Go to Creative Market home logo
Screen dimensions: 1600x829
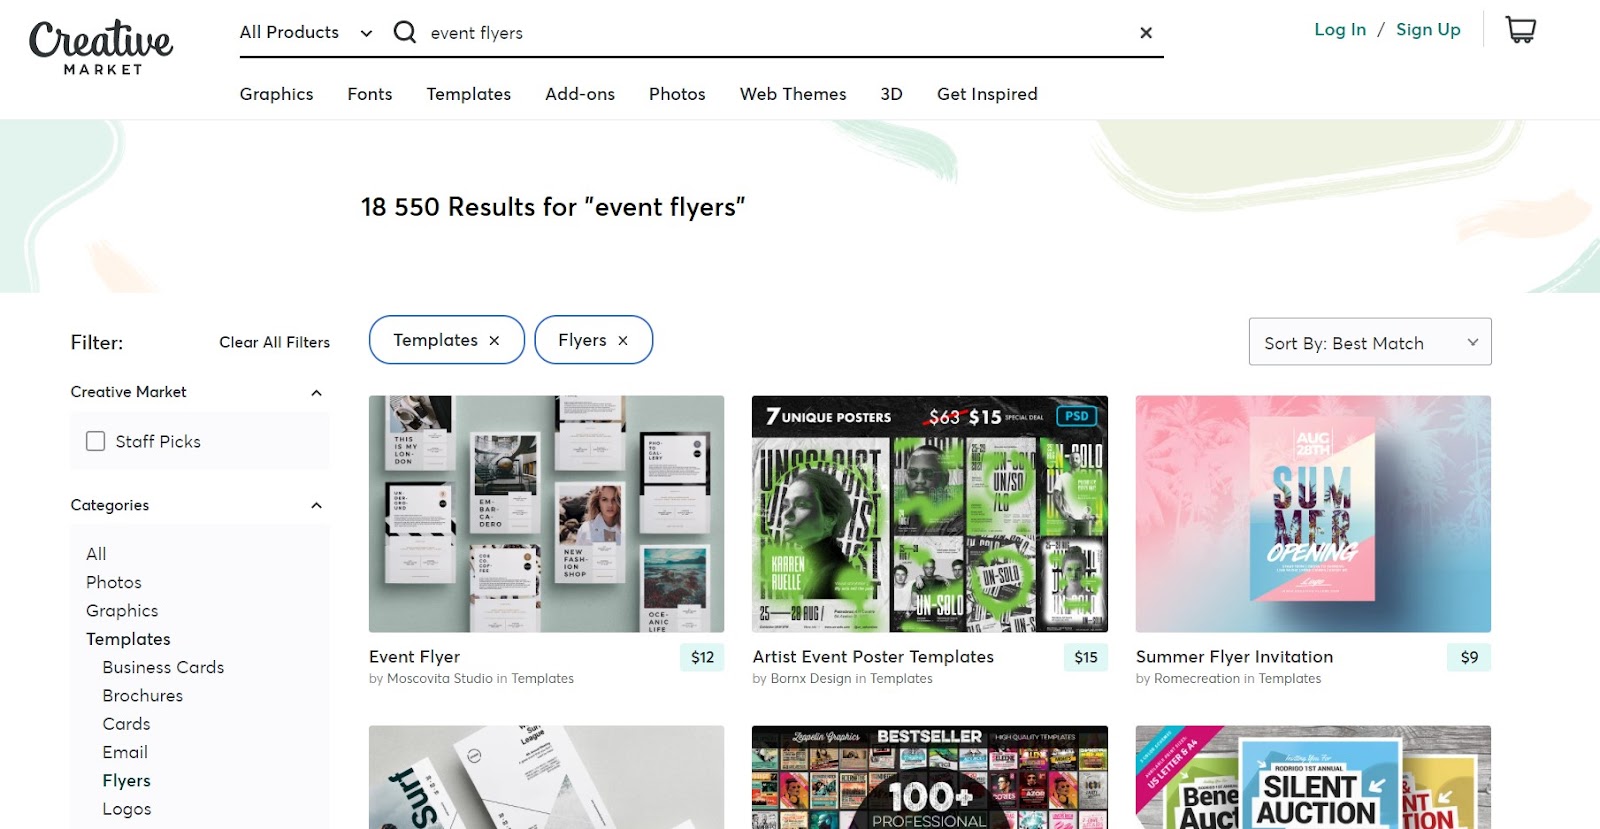point(100,47)
